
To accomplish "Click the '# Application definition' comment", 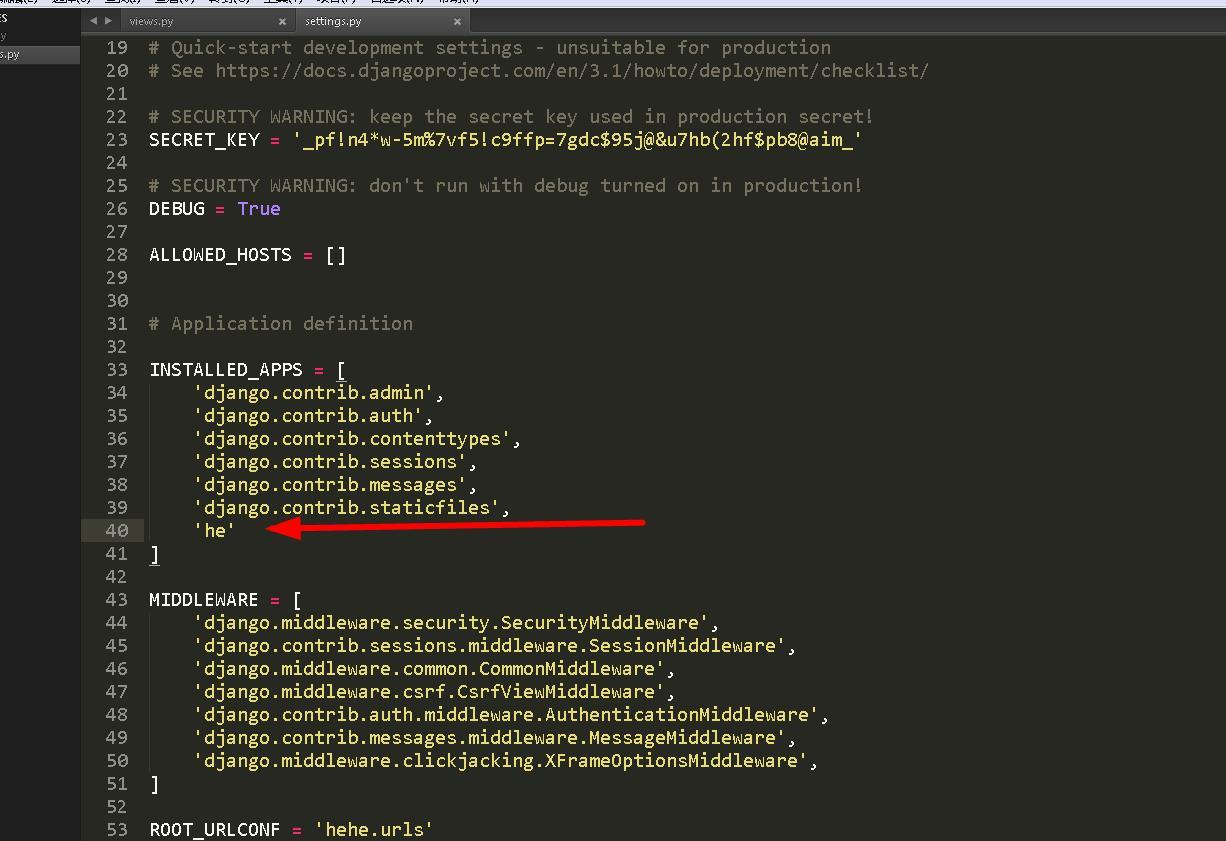I will (x=281, y=323).
